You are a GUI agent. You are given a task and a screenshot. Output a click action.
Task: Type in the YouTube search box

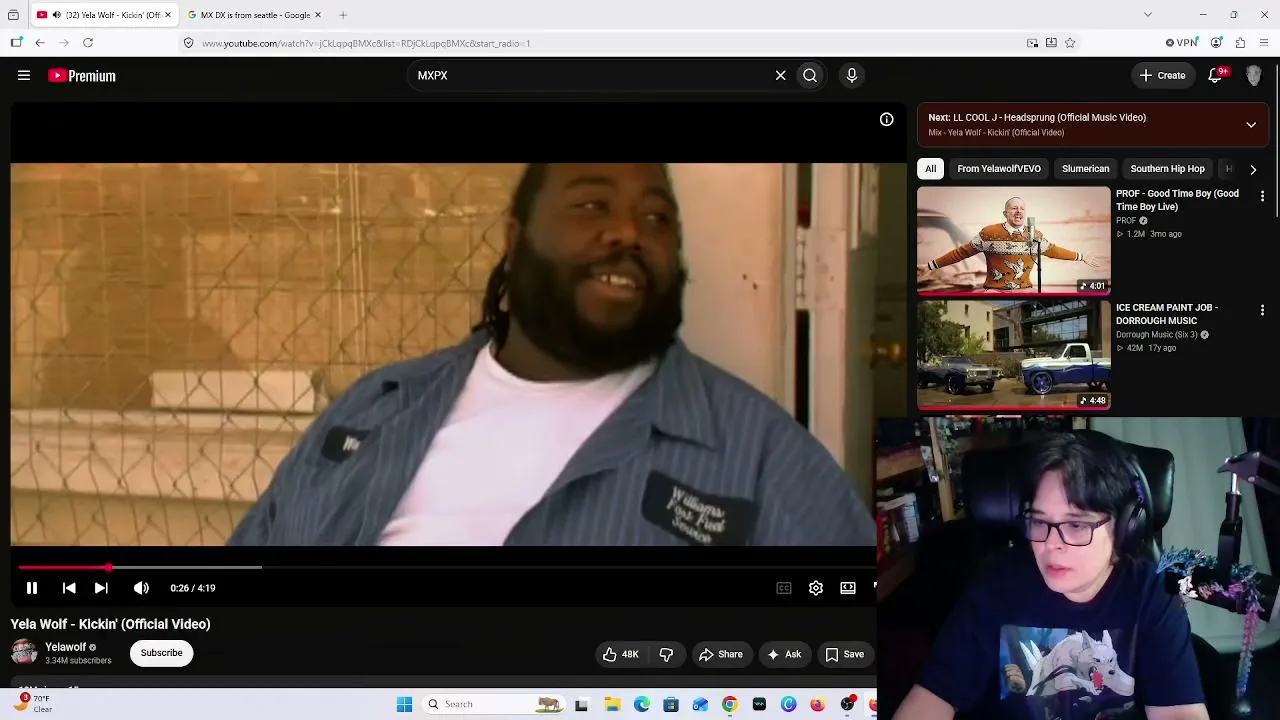click(590, 75)
